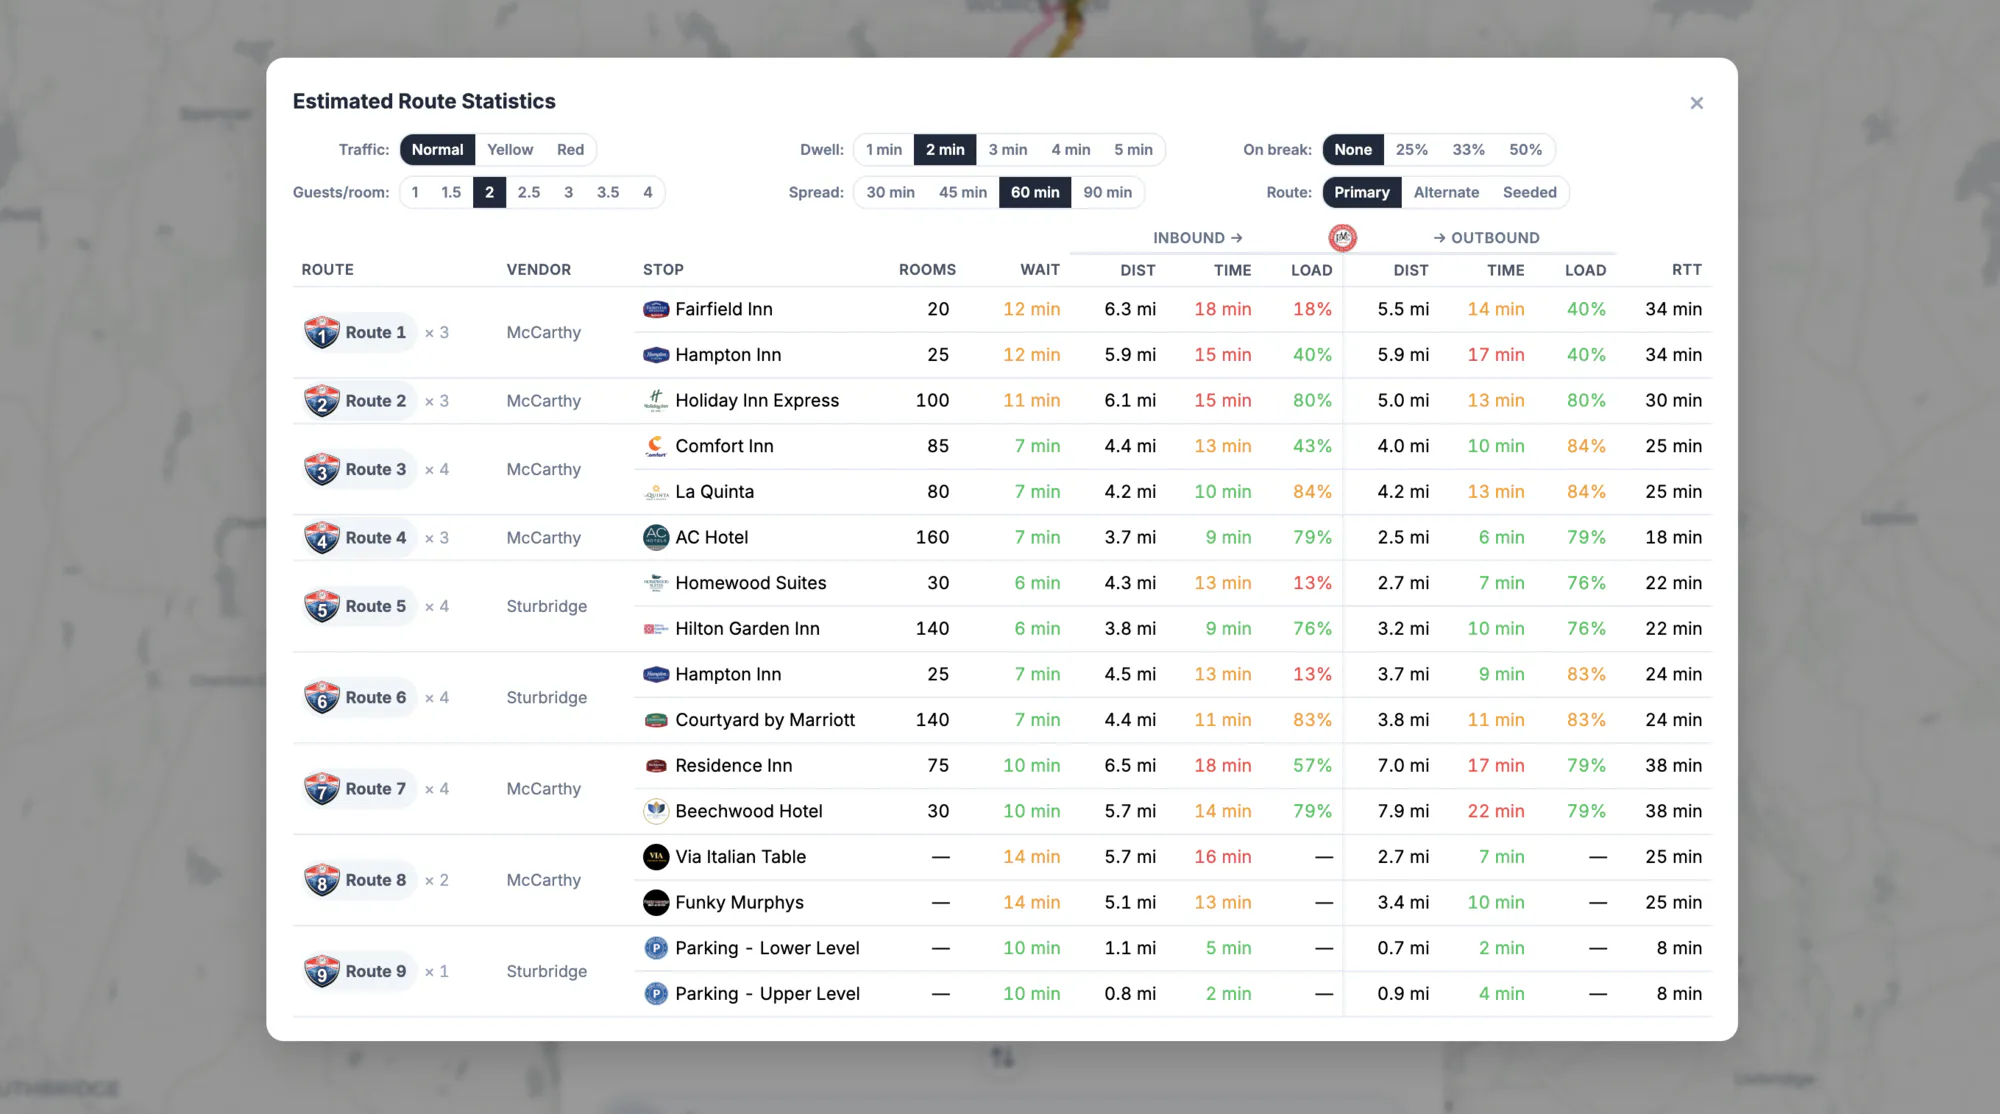The image size is (2000, 1114).
Task: Click the Parking - Upper Level P icon
Action: (656, 994)
